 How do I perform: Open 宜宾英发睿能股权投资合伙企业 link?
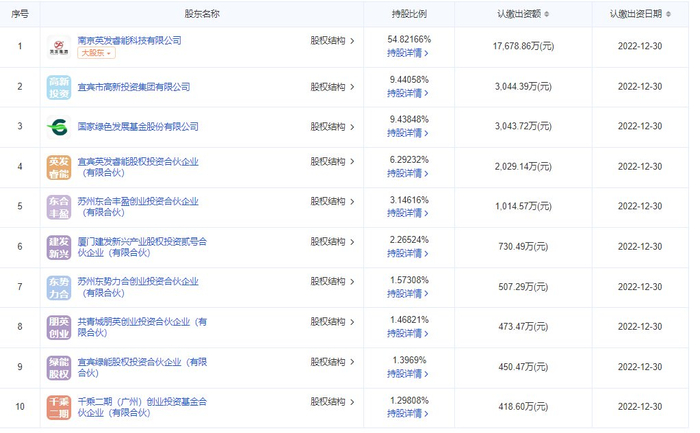click(x=138, y=167)
